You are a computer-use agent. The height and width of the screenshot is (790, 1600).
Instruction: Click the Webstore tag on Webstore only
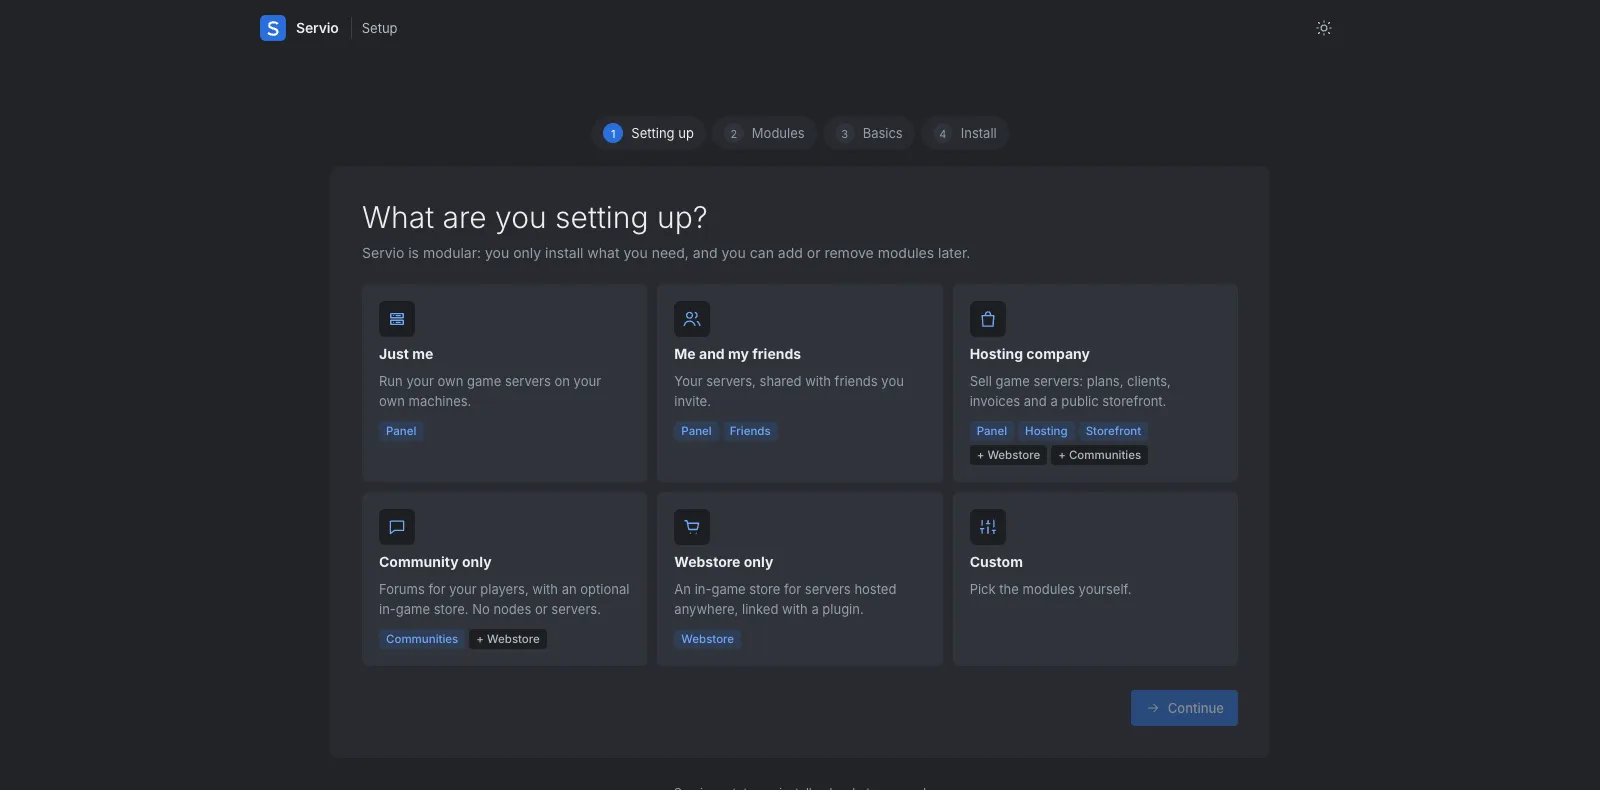click(x=708, y=639)
